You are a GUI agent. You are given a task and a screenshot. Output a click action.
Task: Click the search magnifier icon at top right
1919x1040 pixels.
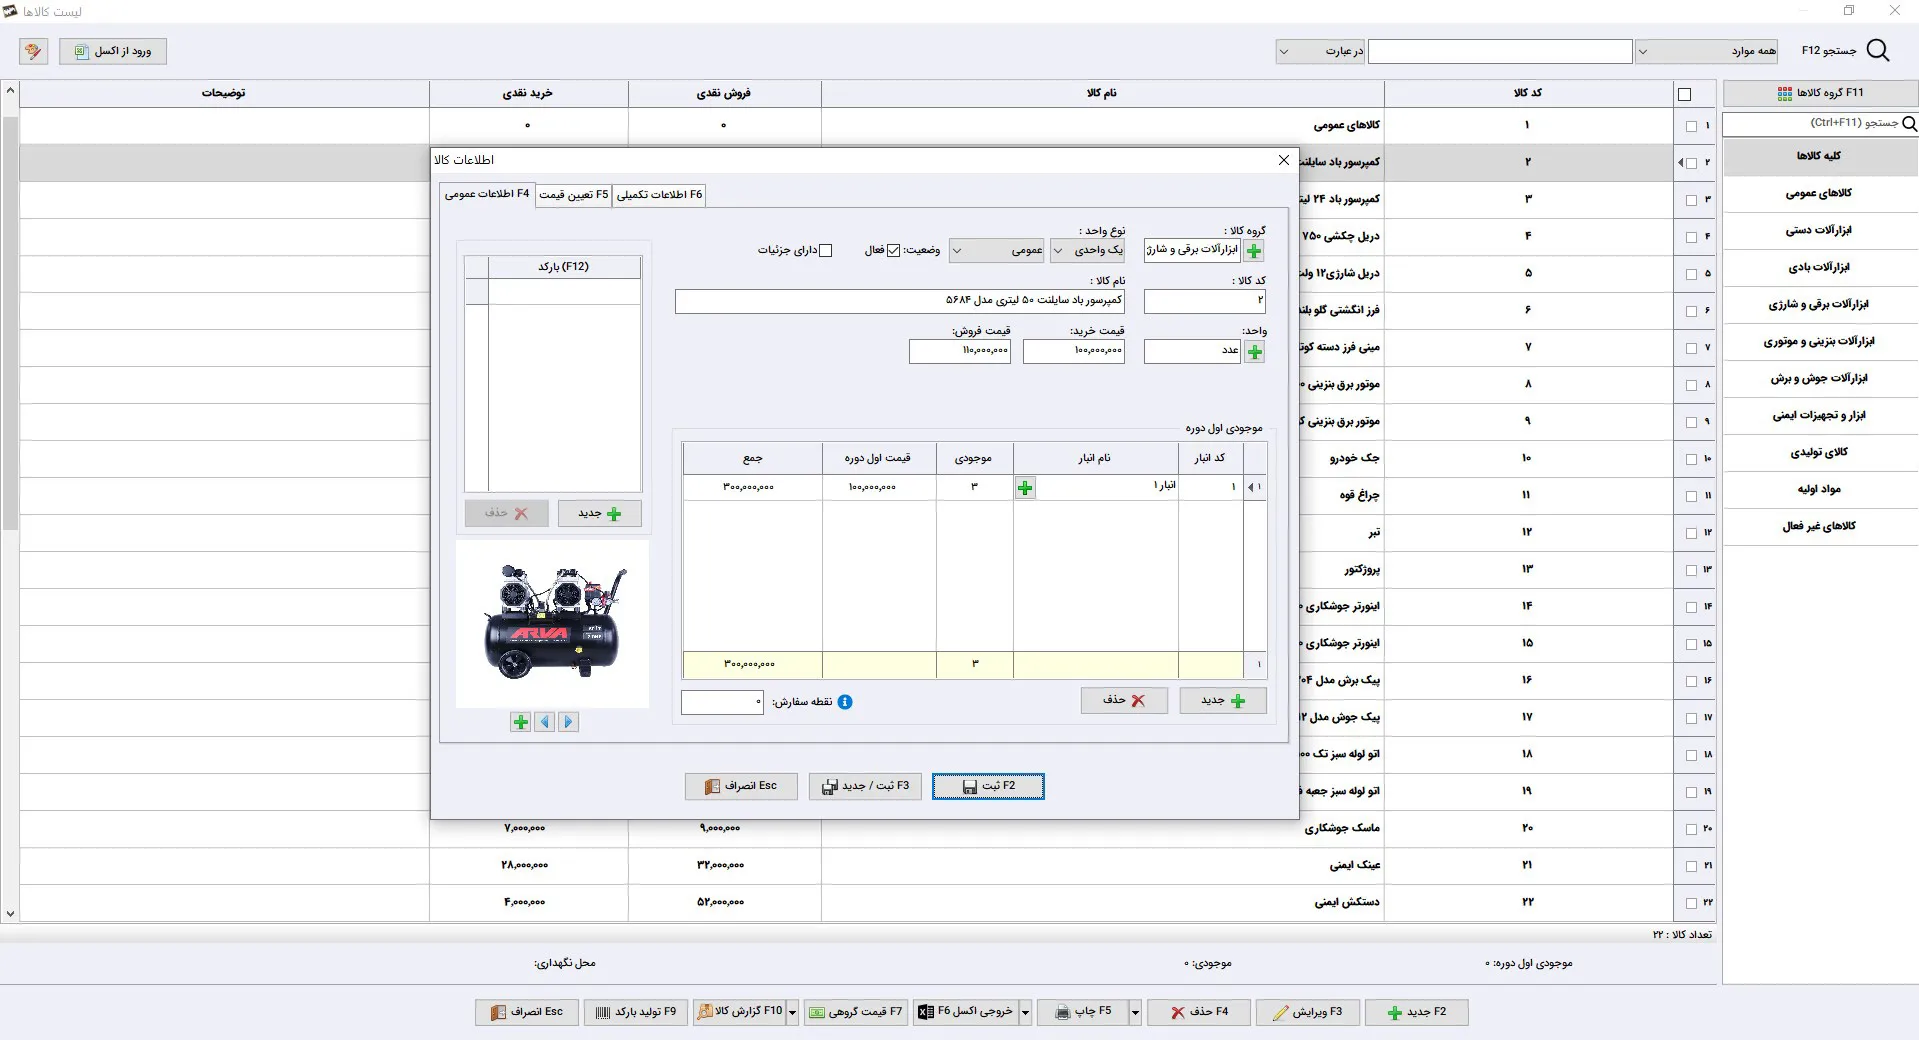coord(1878,51)
